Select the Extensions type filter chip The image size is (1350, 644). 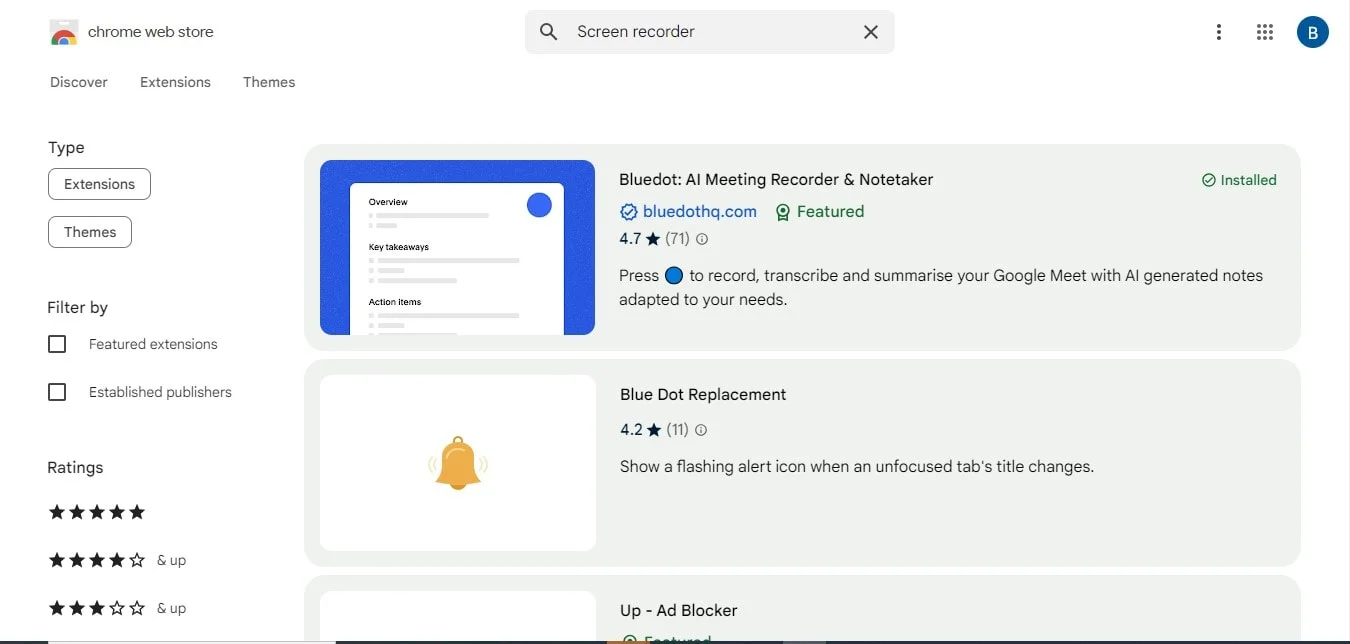point(99,184)
